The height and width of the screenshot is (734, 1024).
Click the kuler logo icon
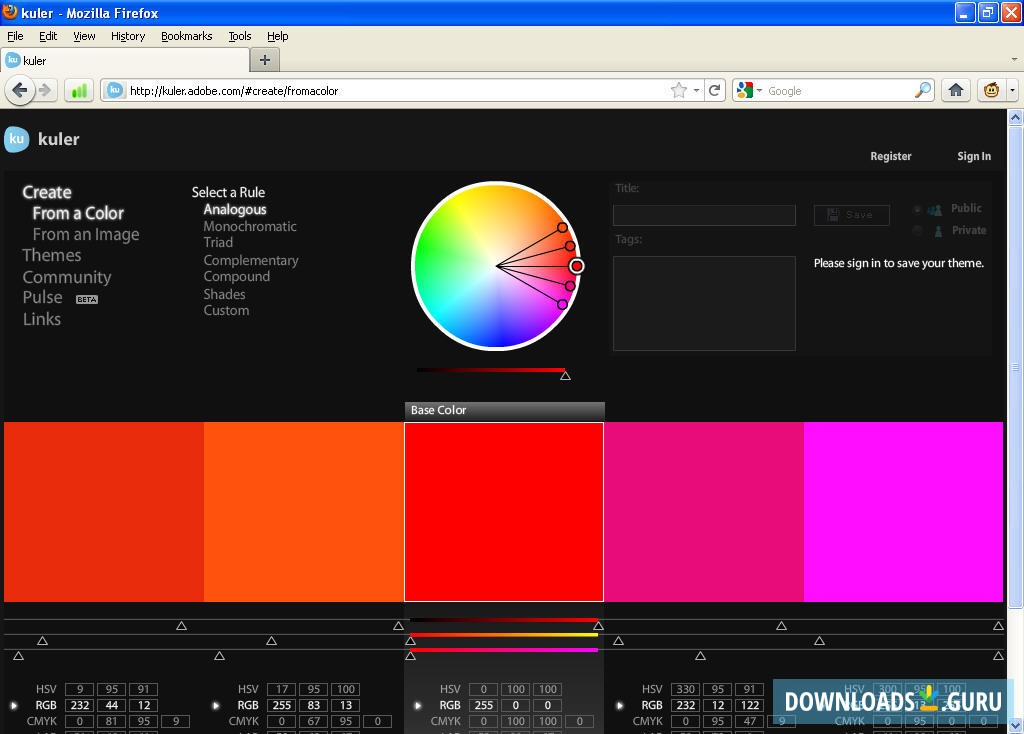(x=16, y=139)
